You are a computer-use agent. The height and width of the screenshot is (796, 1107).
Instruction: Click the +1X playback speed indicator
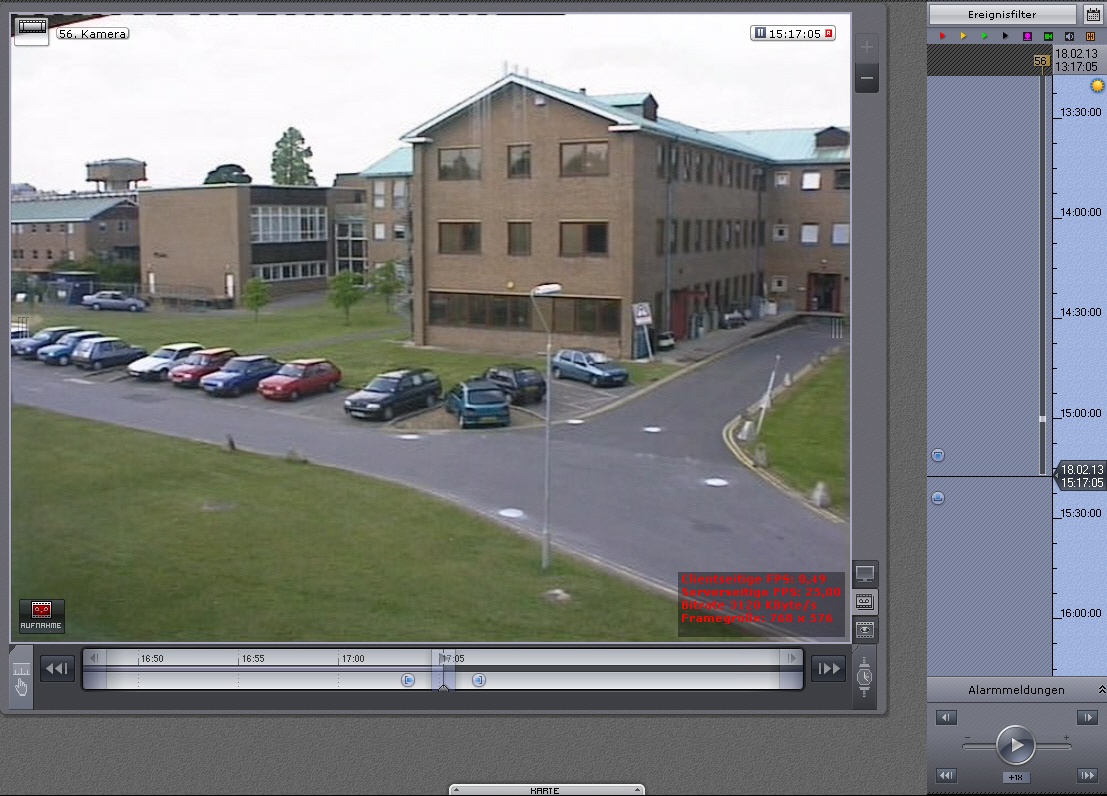point(1016,777)
